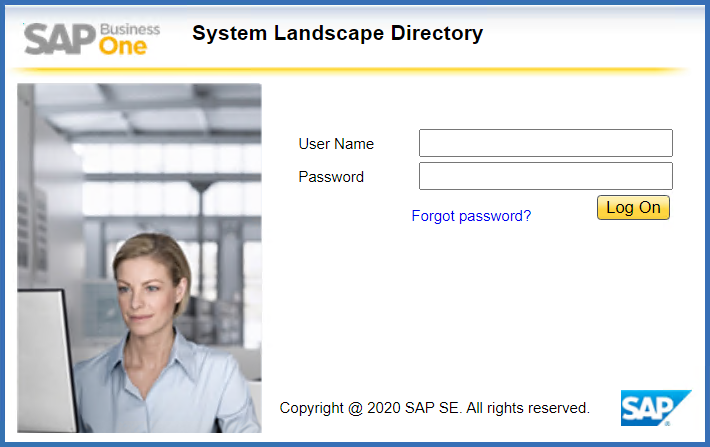The width and height of the screenshot is (710, 447).
Task: Focus the User Name input field
Action: [545, 143]
